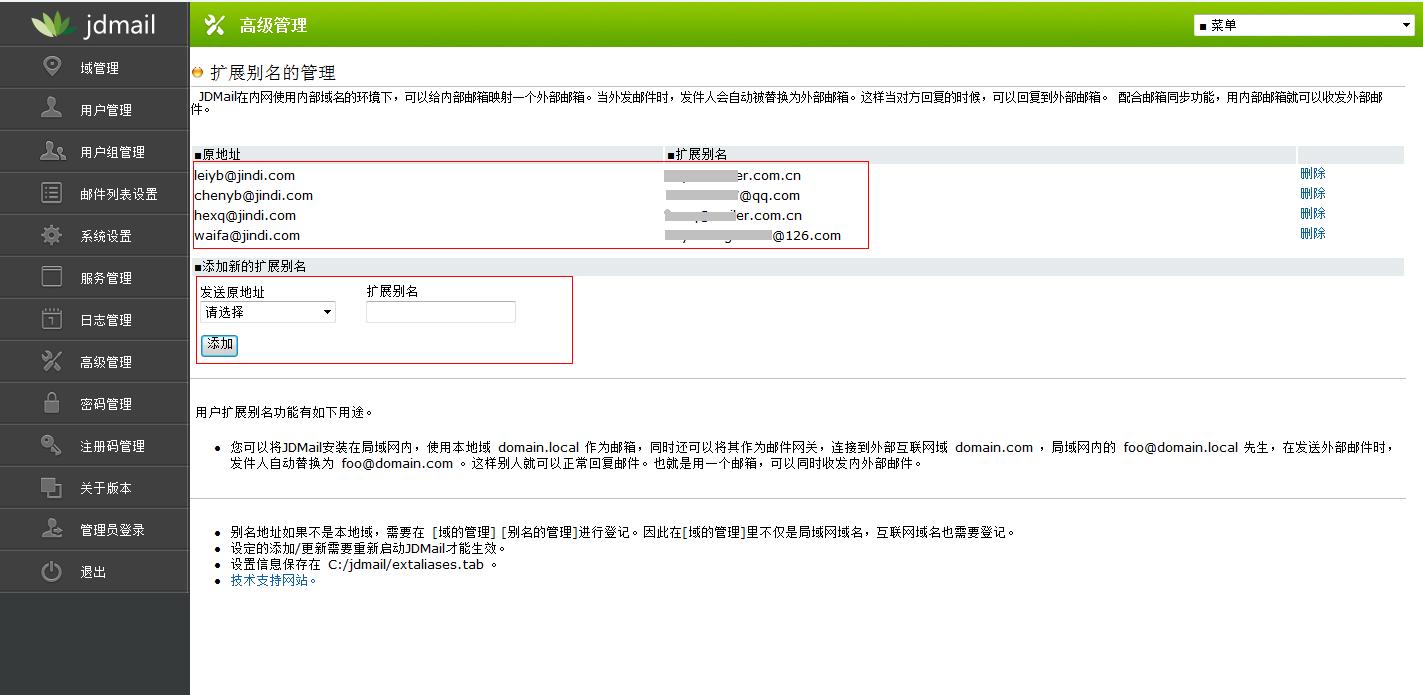Select 高级管理 in the sidebar menu
This screenshot has height=695, width=1423.
pos(106,362)
